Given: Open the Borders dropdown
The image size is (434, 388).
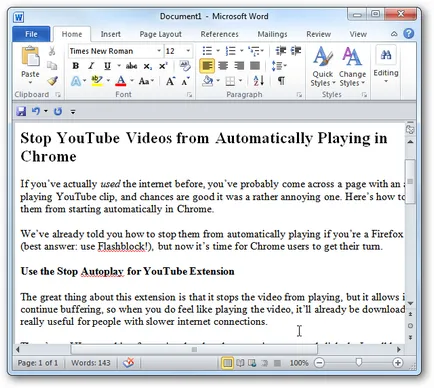Looking at the screenshot, I should pos(240,81).
